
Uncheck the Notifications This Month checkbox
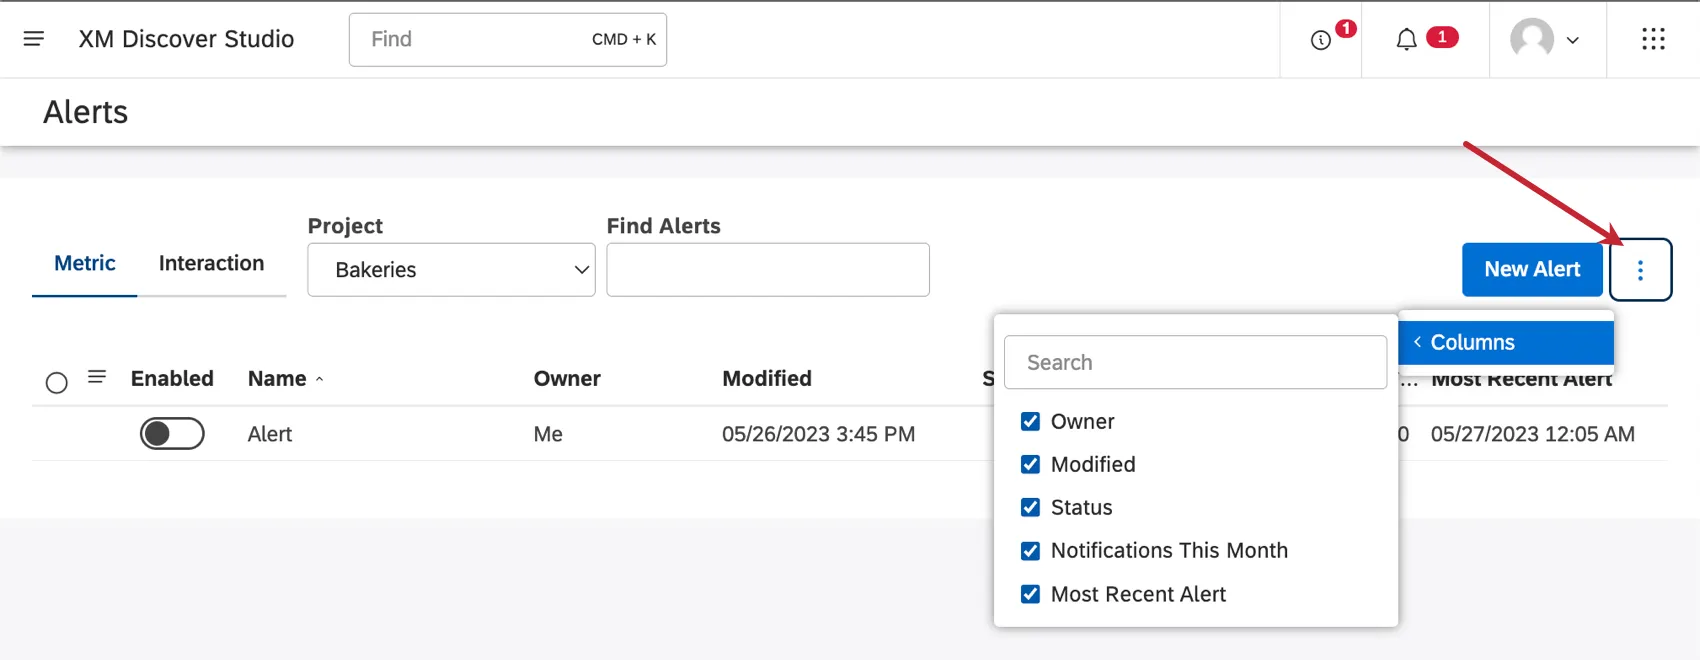[1030, 551]
